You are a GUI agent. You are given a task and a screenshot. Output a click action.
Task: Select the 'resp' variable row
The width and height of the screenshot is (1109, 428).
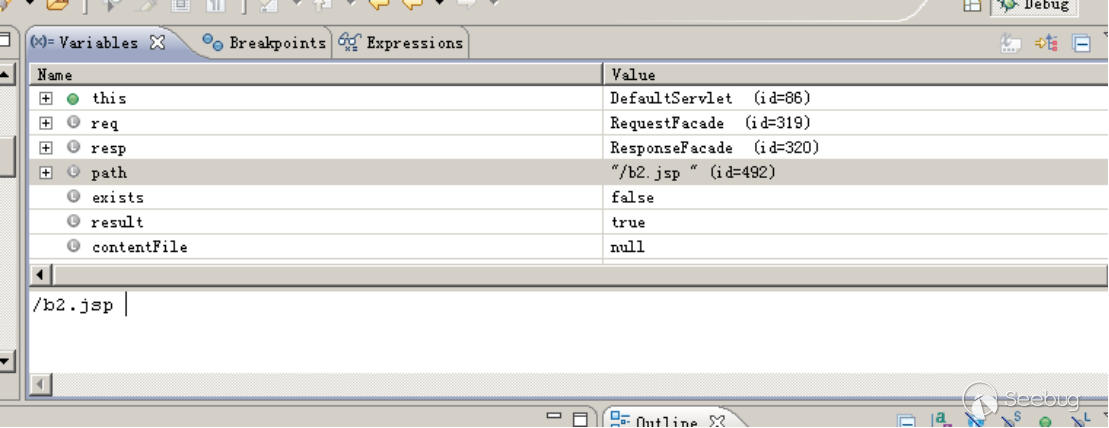[x=569, y=148]
